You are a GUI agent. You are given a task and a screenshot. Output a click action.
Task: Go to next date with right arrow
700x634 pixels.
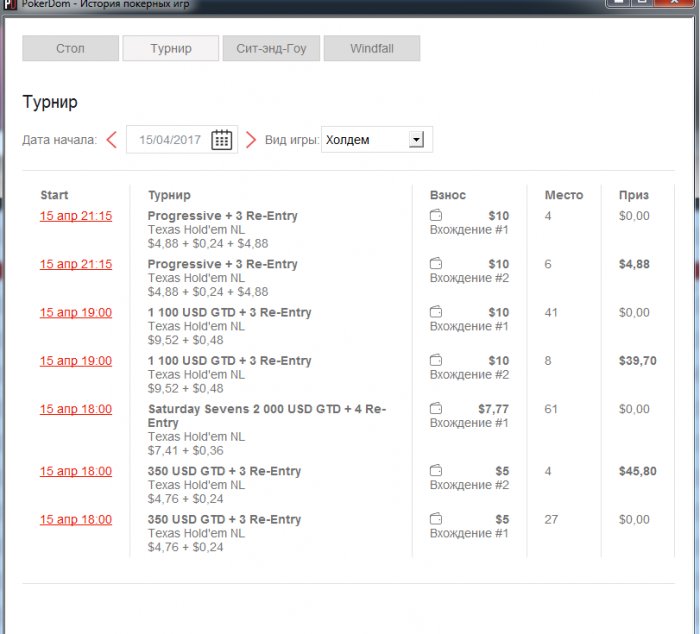(x=251, y=140)
